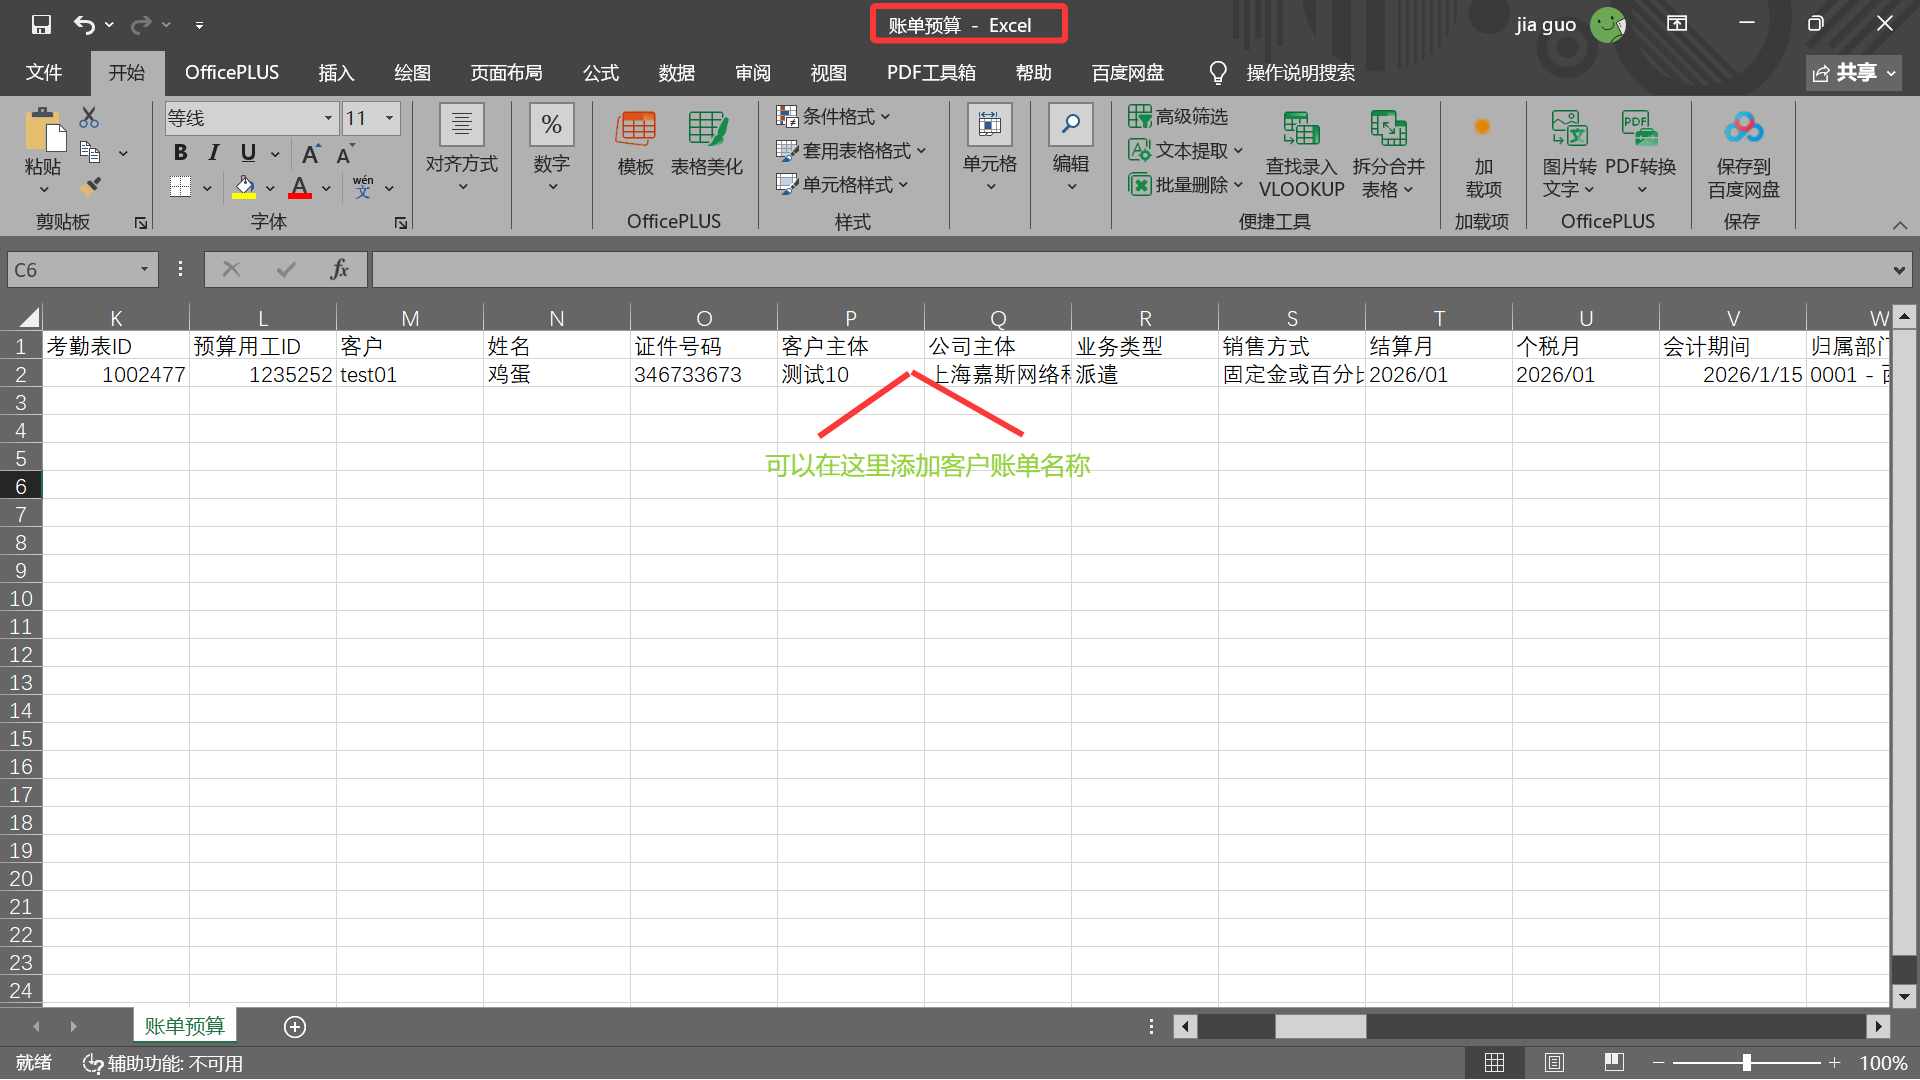Open the font name 等线 dropdown
The image size is (1920, 1080).
click(x=327, y=118)
